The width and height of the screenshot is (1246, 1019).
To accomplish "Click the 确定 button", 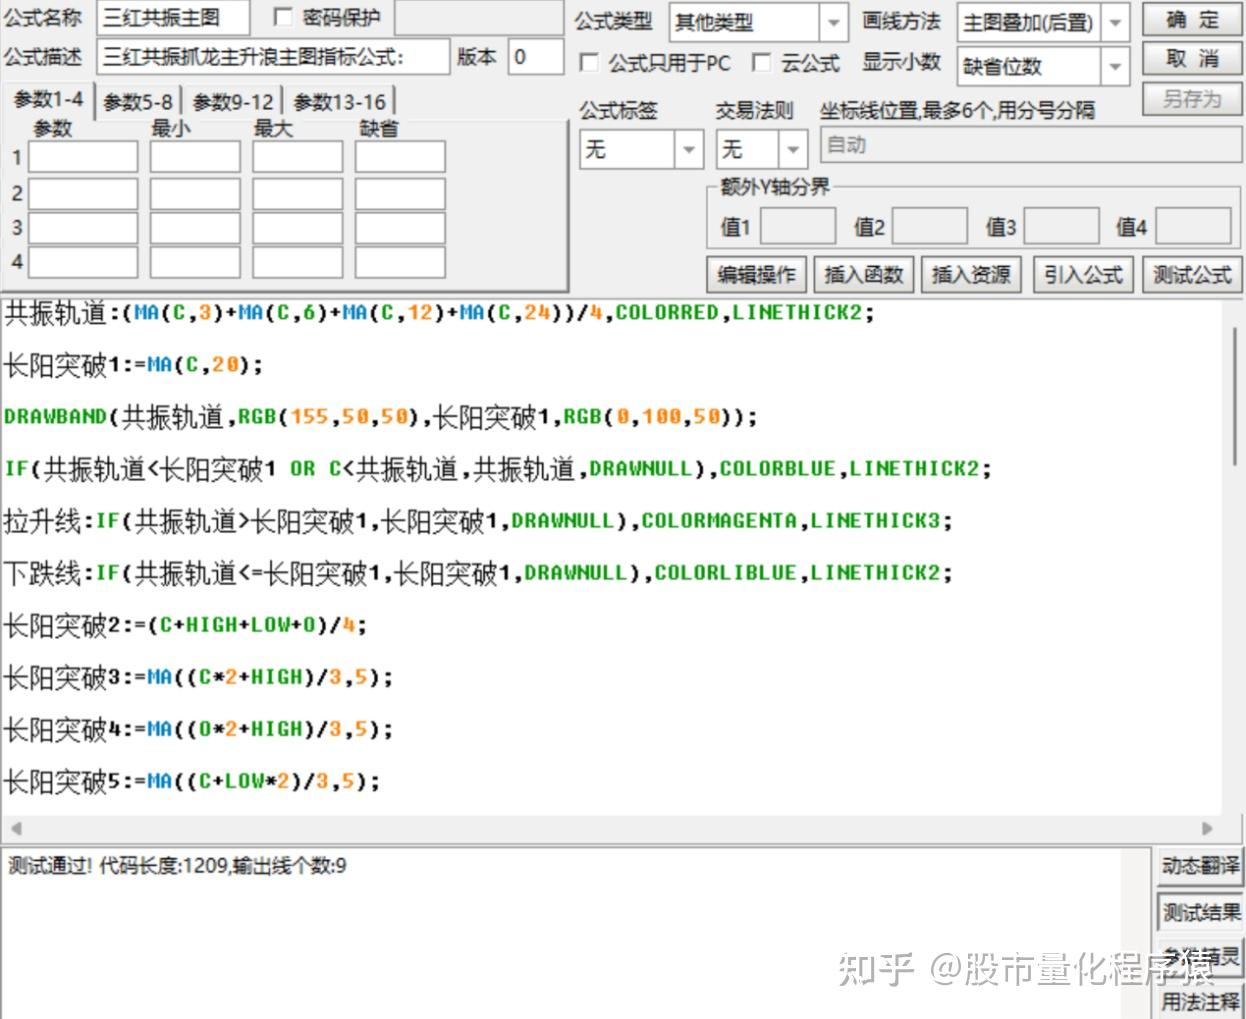I will click(x=1192, y=20).
